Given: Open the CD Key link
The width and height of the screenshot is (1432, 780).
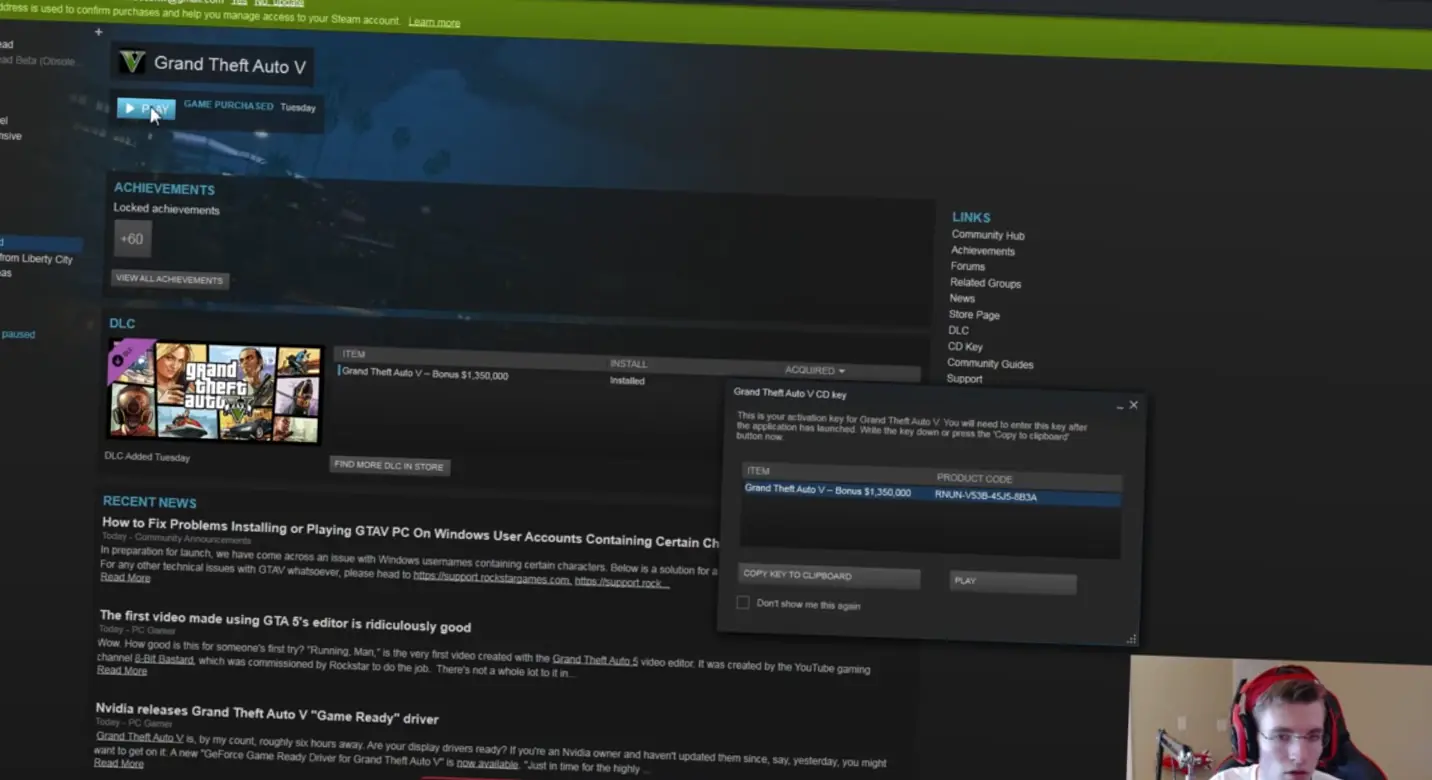Looking at the screenshot, I should 965,346.
